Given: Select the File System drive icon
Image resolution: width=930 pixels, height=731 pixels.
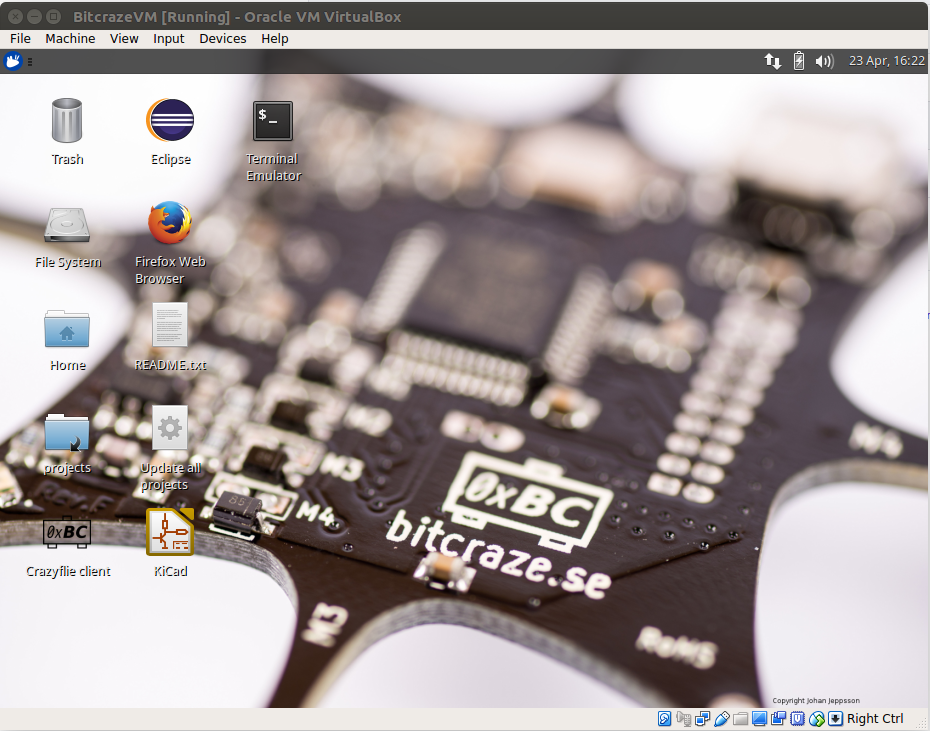Looking at the screenshot, I should [x=67, y=225].
